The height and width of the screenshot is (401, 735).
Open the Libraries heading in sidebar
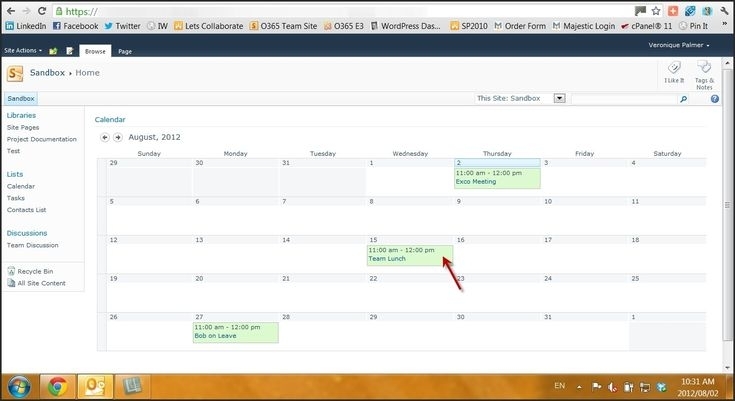click(x=21, y=115)
